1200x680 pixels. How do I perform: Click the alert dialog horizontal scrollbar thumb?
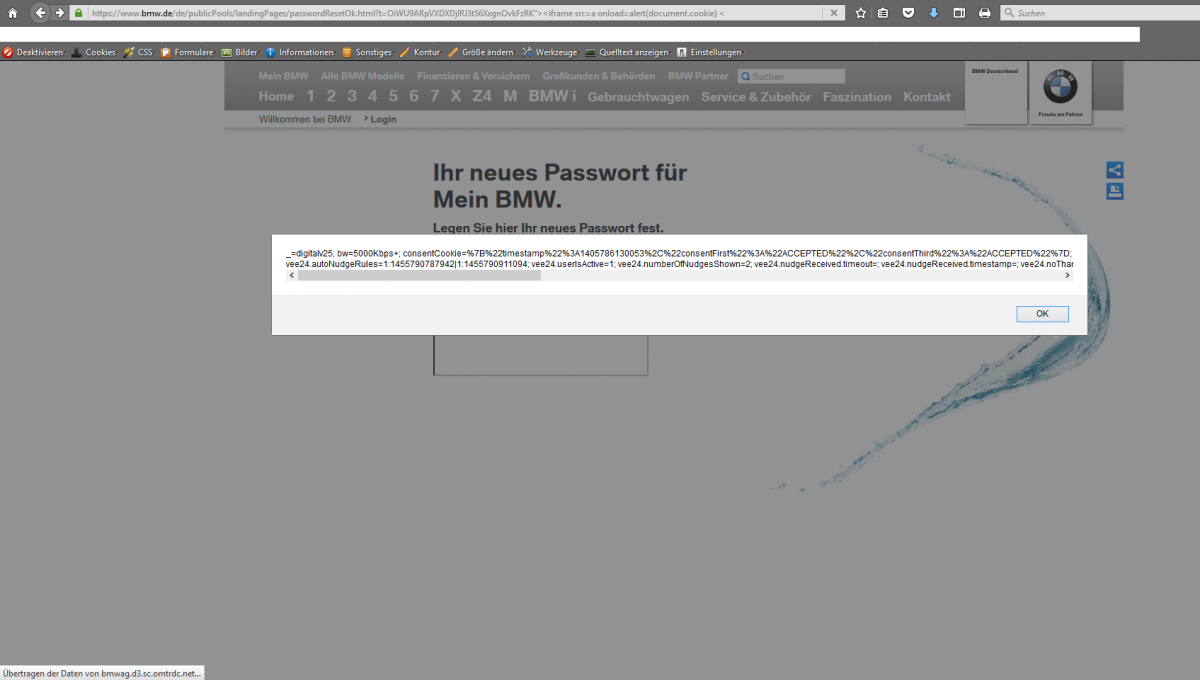pos(419,275)
